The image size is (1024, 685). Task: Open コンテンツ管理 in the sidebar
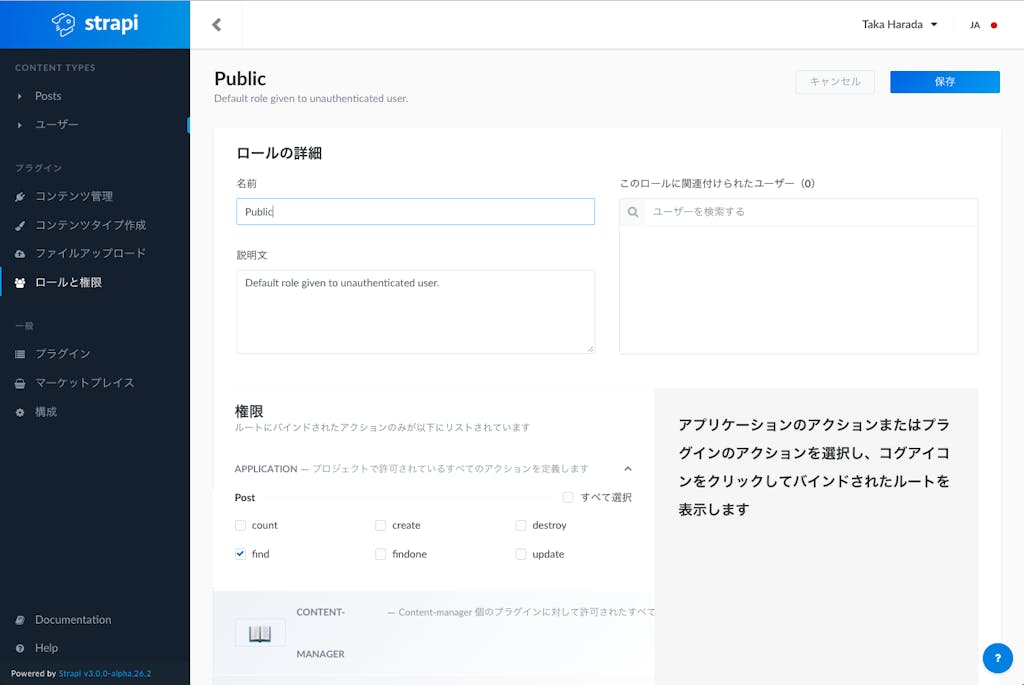pyautogui.click(x=74, y=196)
